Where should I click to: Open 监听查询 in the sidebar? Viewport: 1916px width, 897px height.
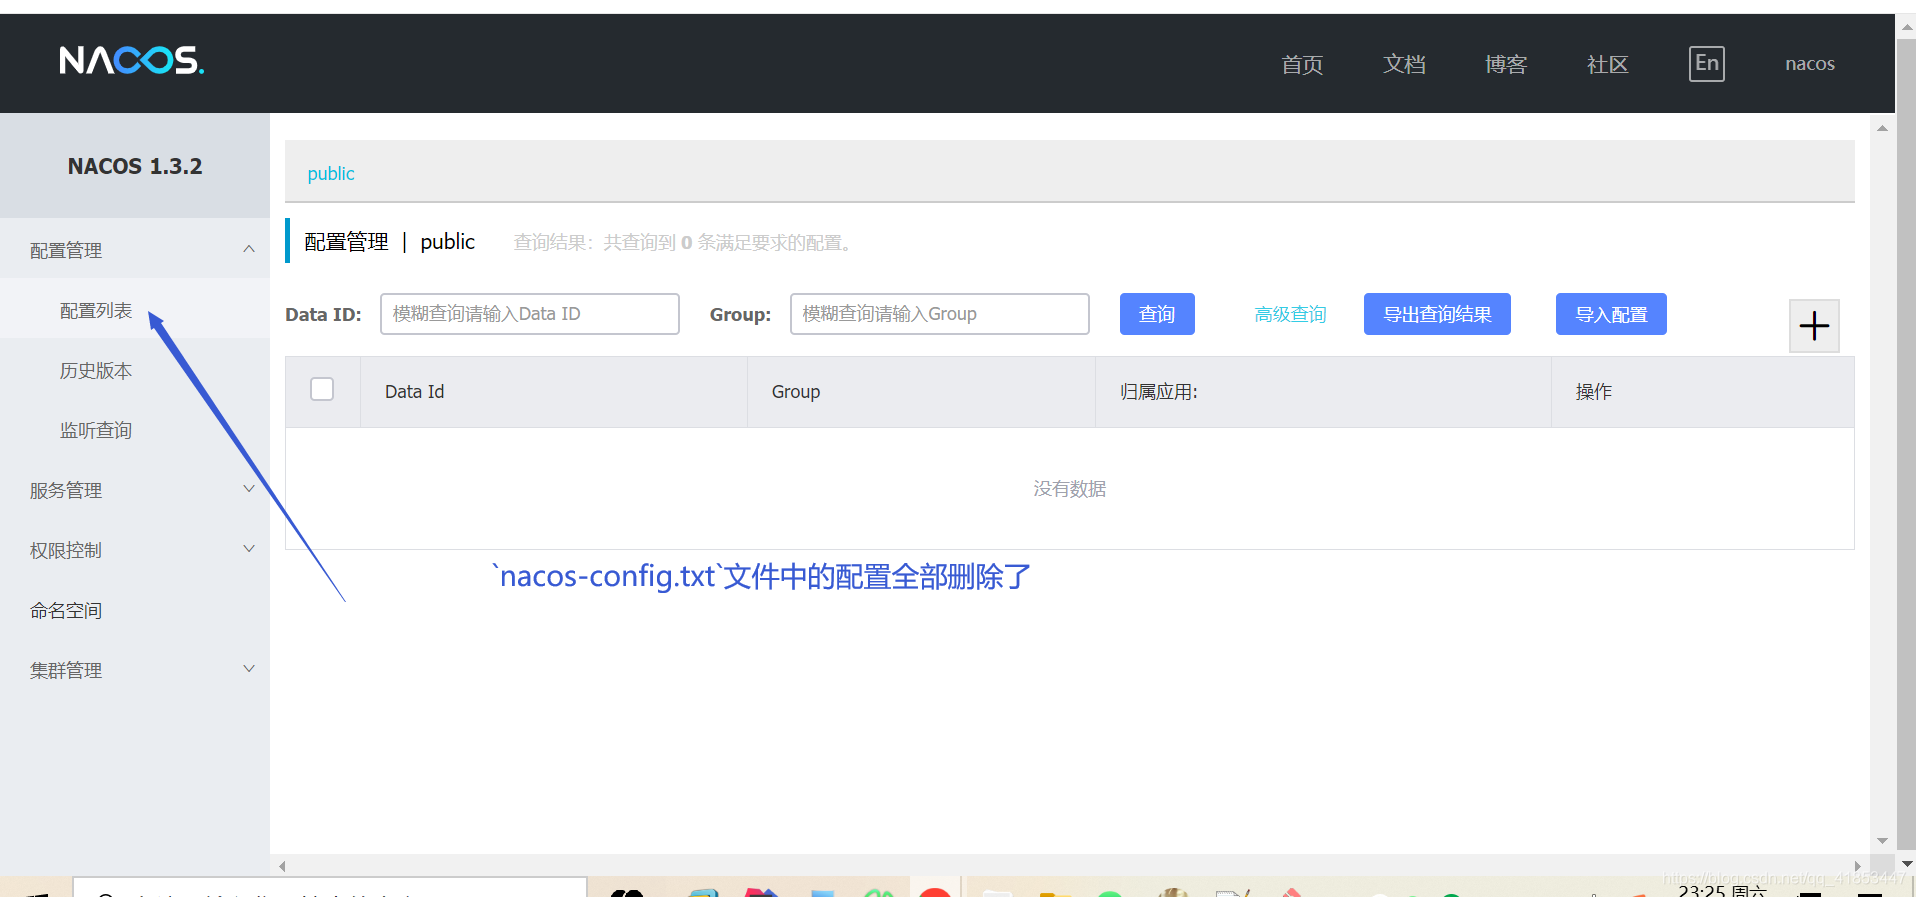(96, 431)
